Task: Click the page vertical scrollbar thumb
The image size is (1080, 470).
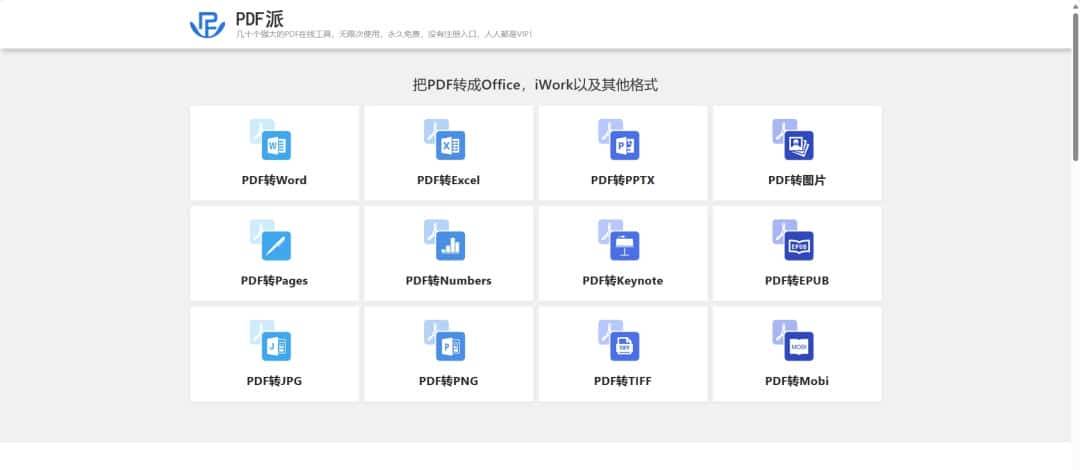Action: (1075, 88)
